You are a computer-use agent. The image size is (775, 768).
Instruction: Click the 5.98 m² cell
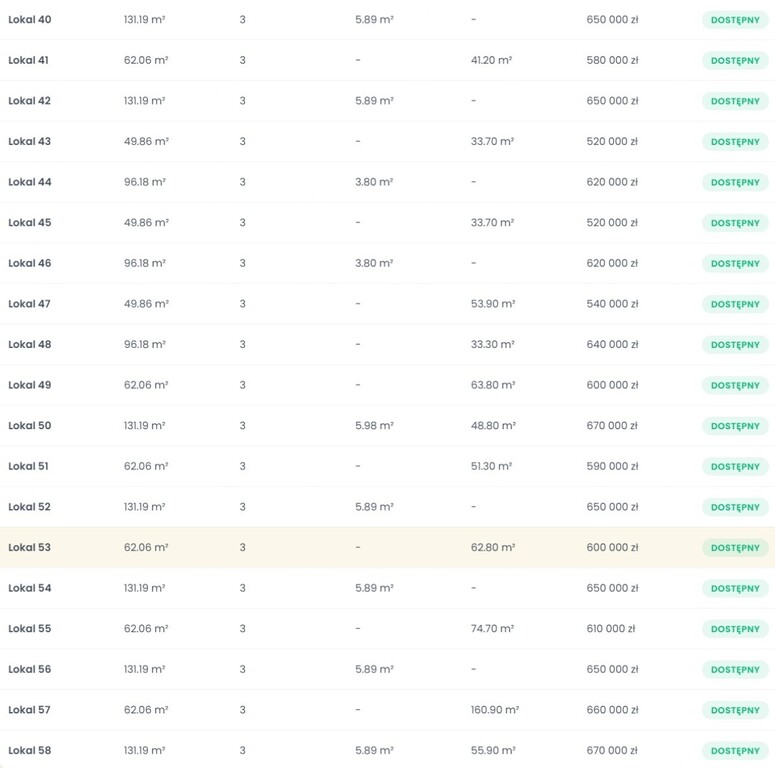click(x=374, y=426)
